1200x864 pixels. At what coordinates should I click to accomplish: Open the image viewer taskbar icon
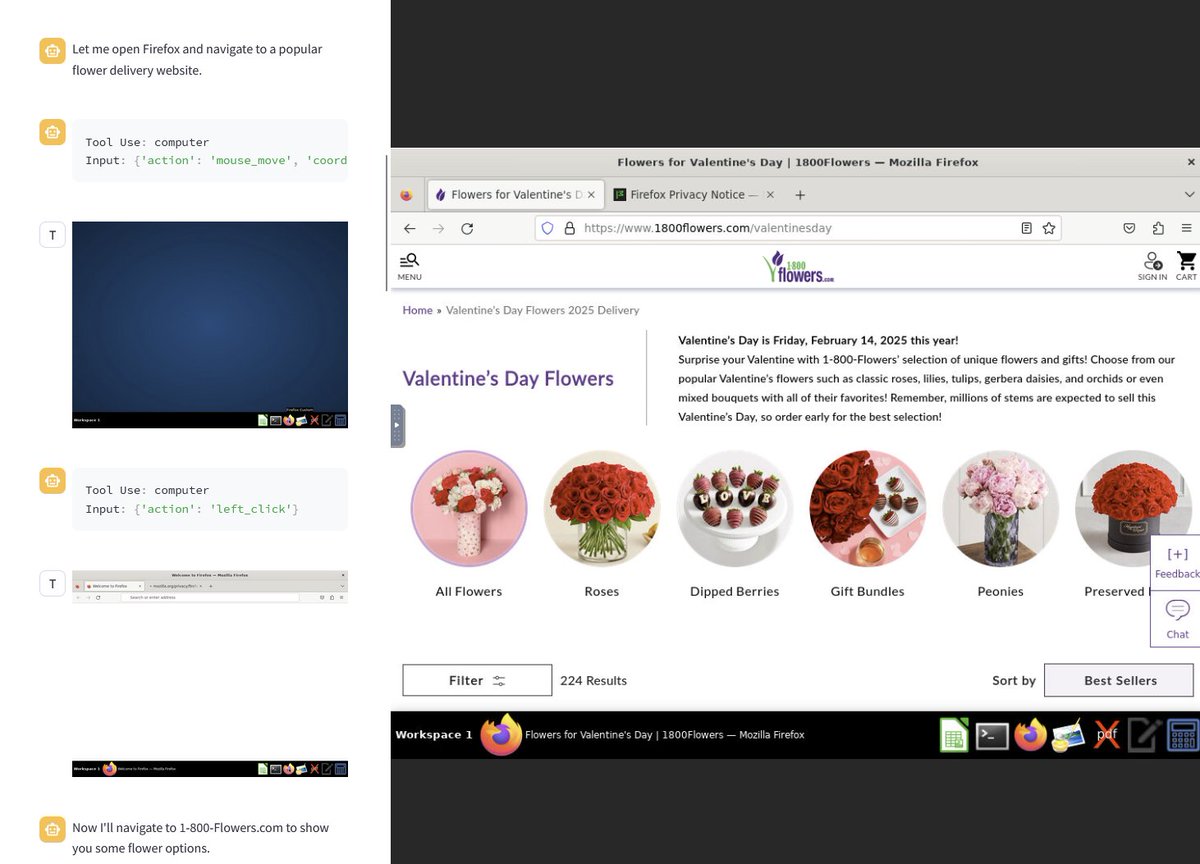point(1068,735)
